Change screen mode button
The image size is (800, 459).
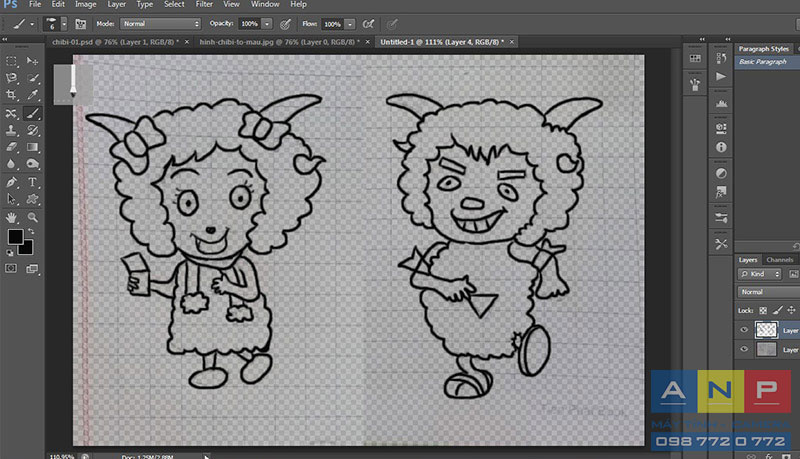tap(32, 268)
